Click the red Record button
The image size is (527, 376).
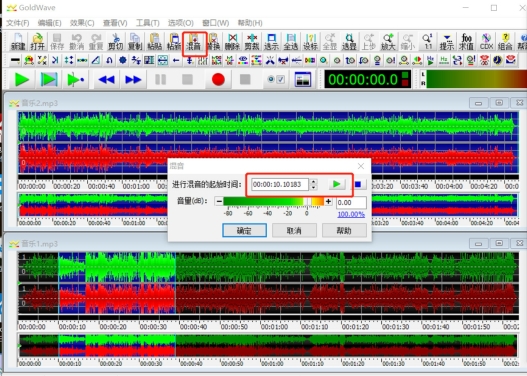coord(218,80)
